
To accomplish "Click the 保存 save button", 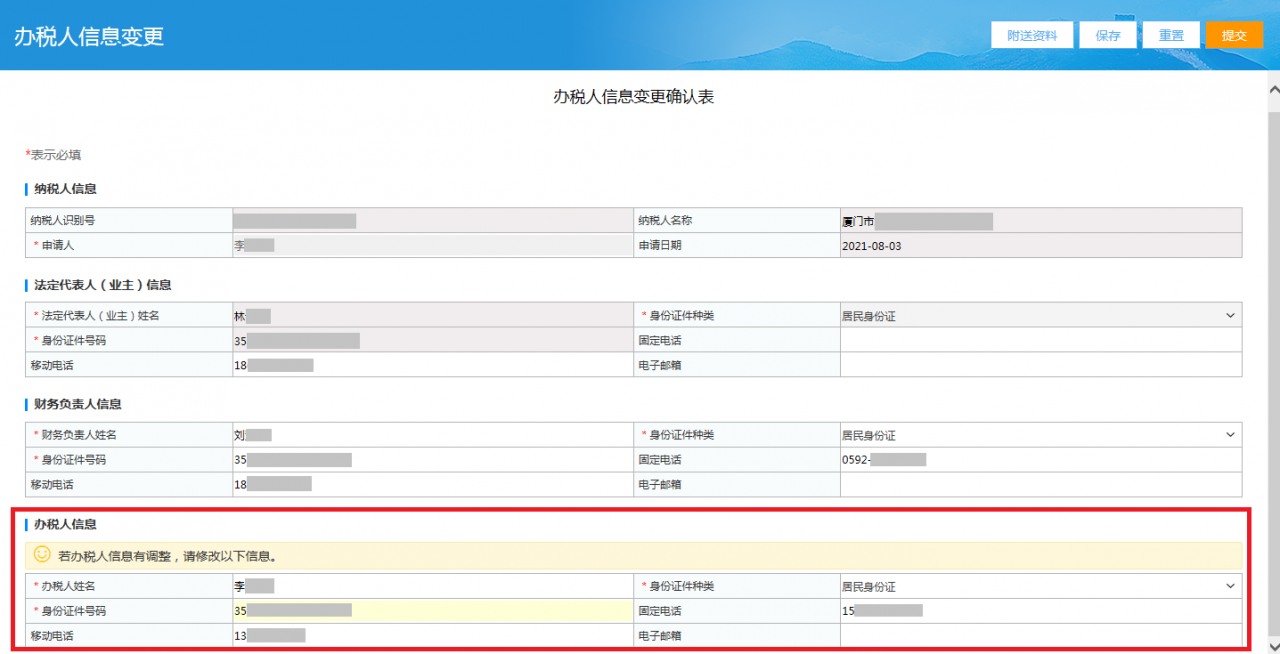I will pos(1107,34).
